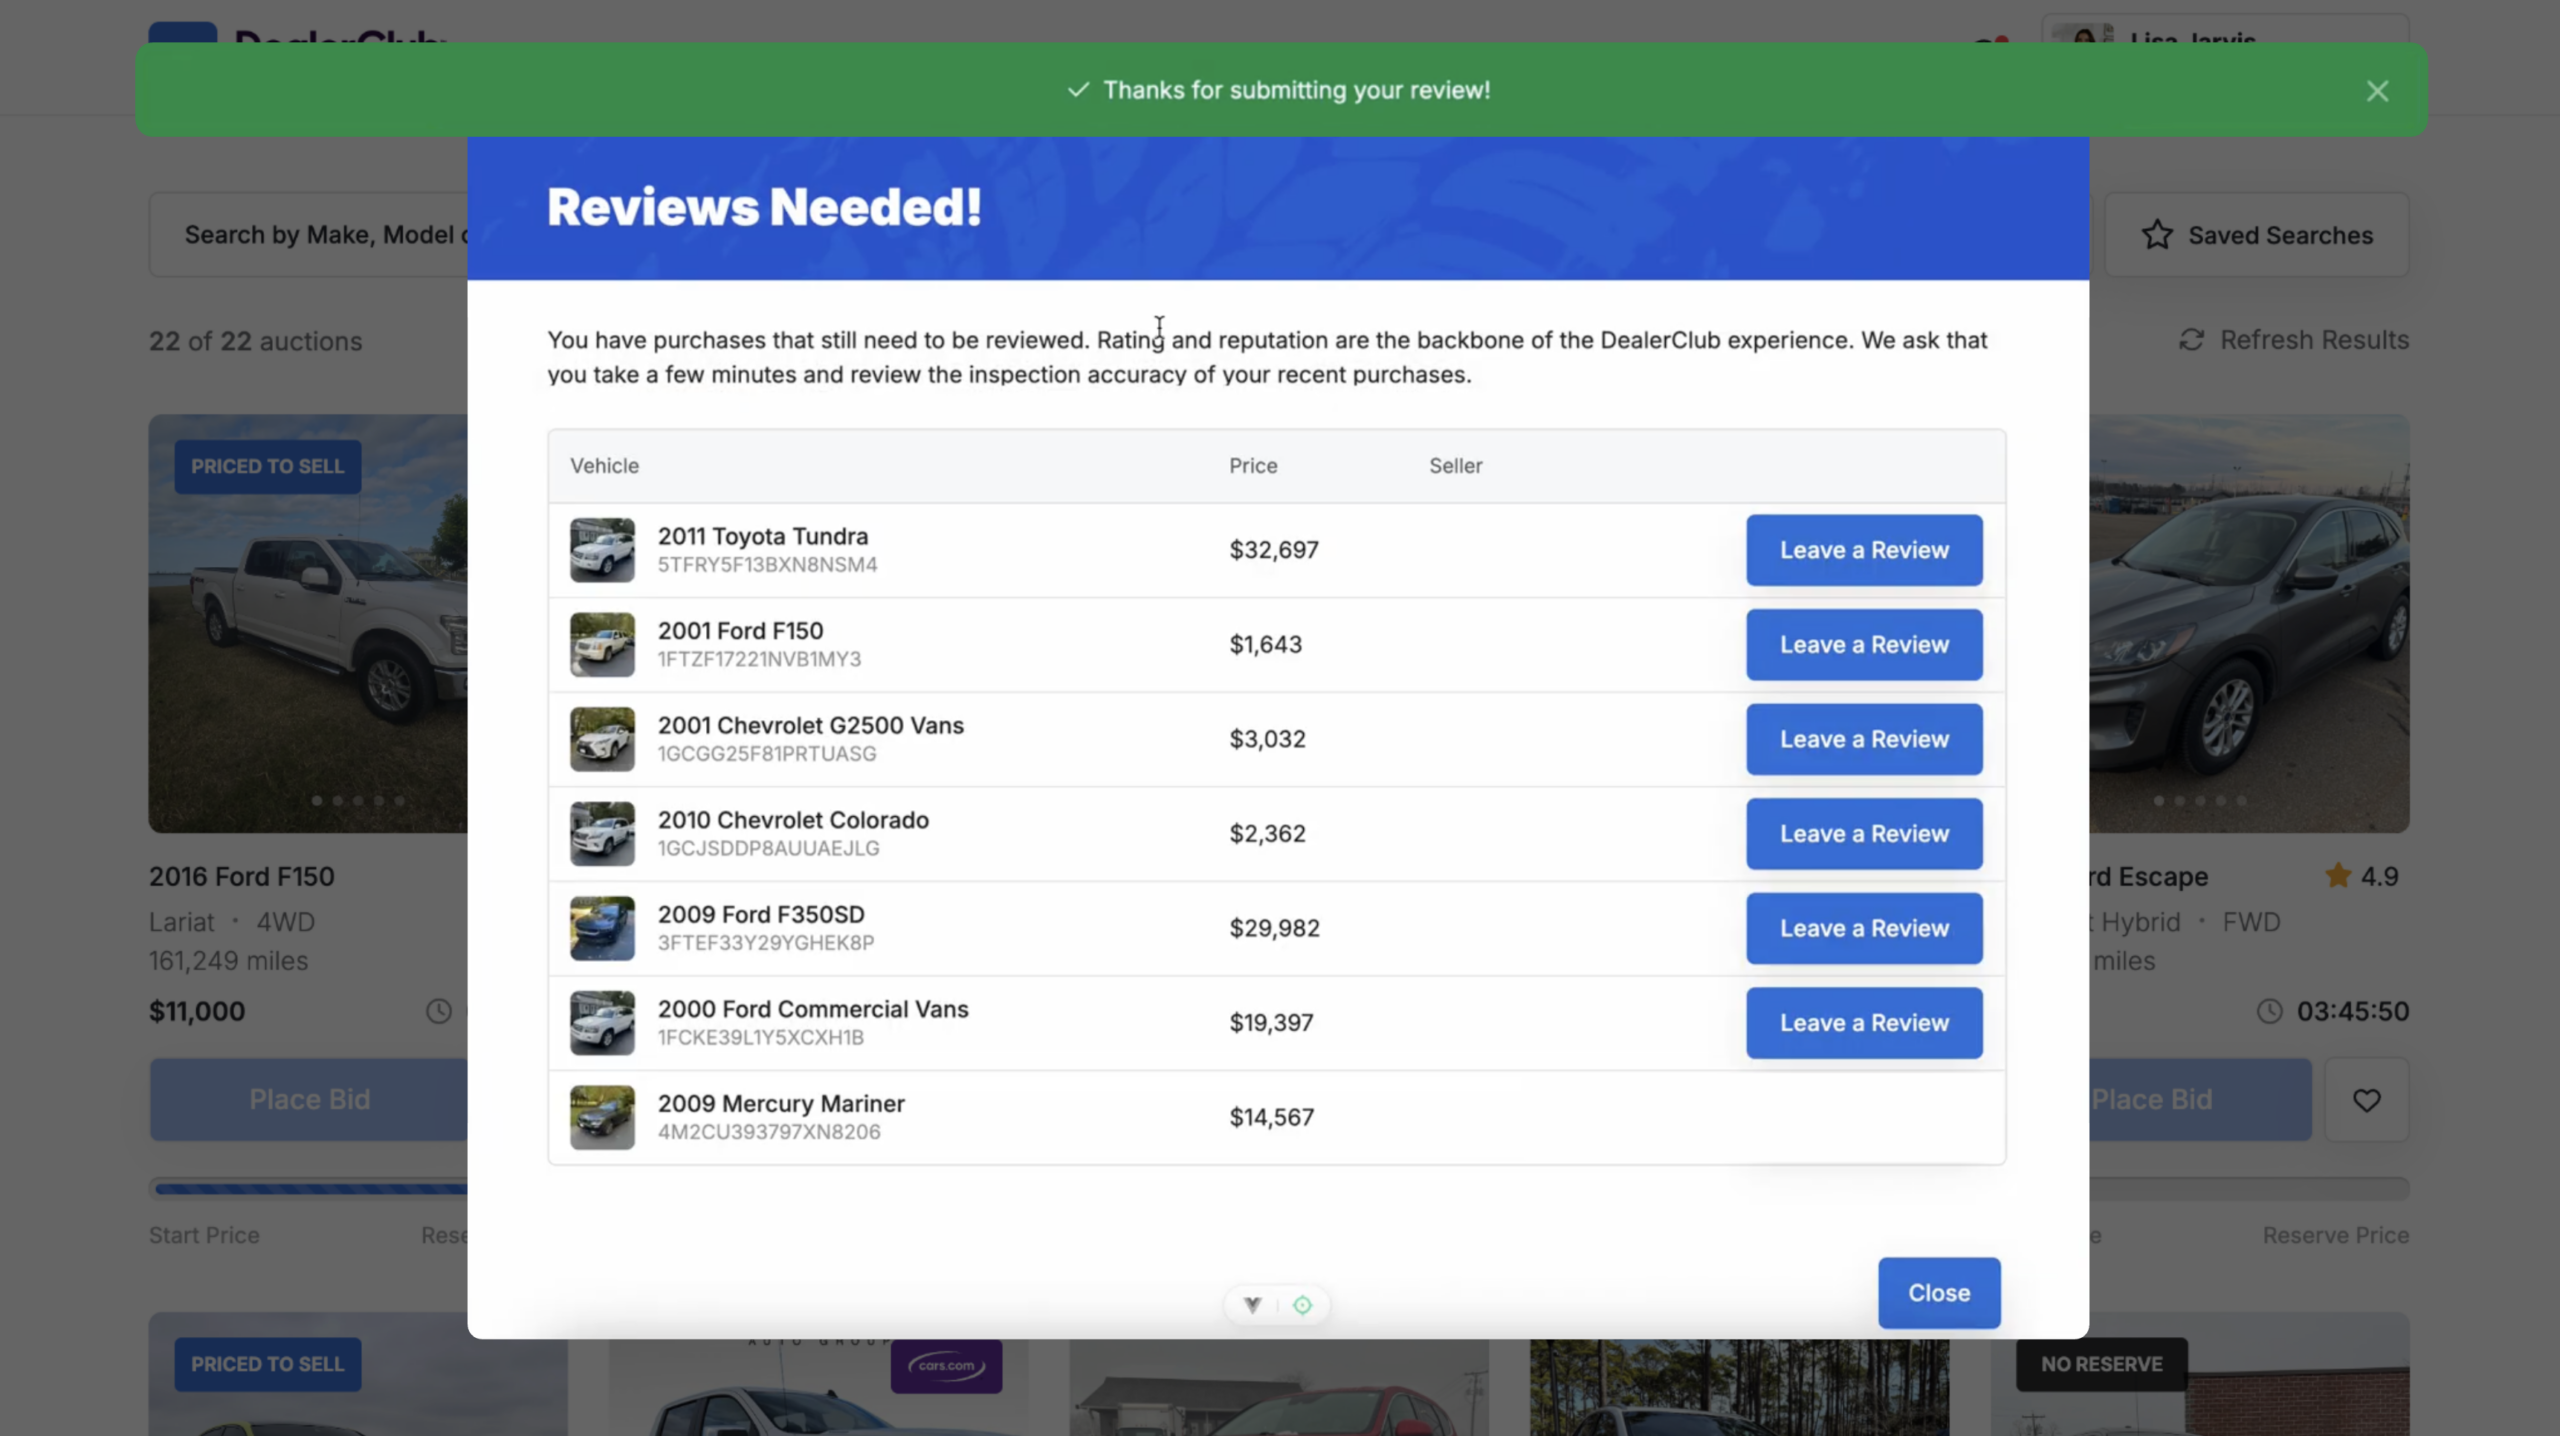The width and height of the screenshot is (2560, 1436).
Task: Select the 2009 Mercury Mariner vehicle name
Action: tap(781, 1103)
